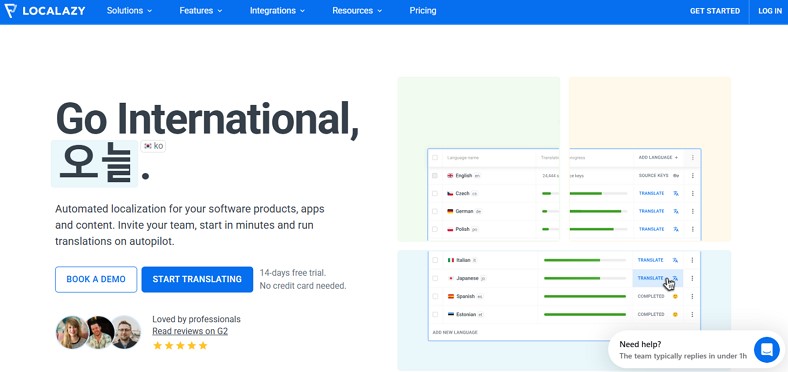Open the table header three-dot menu
The width and height of the screenshot is (788, 372).
693,157
